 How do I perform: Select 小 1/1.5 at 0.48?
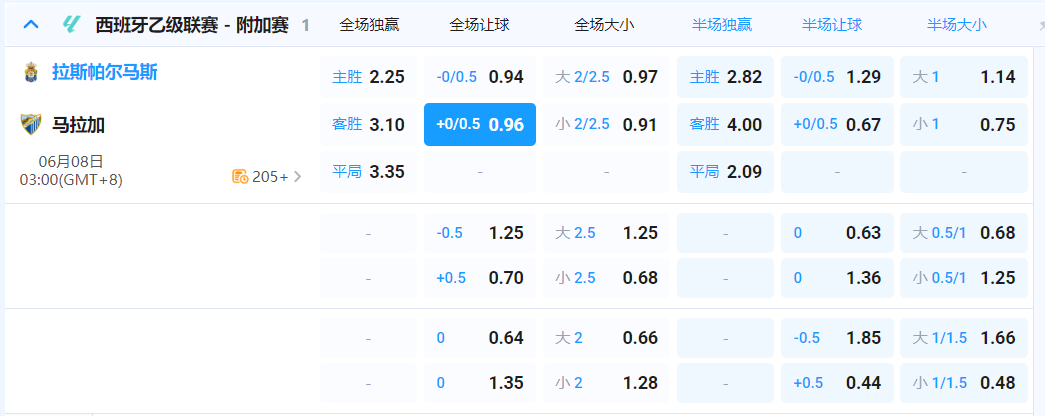[964, 383]
